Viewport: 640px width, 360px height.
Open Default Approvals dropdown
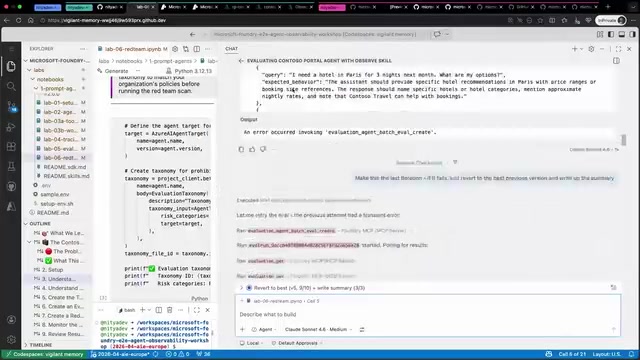point(297,343)
